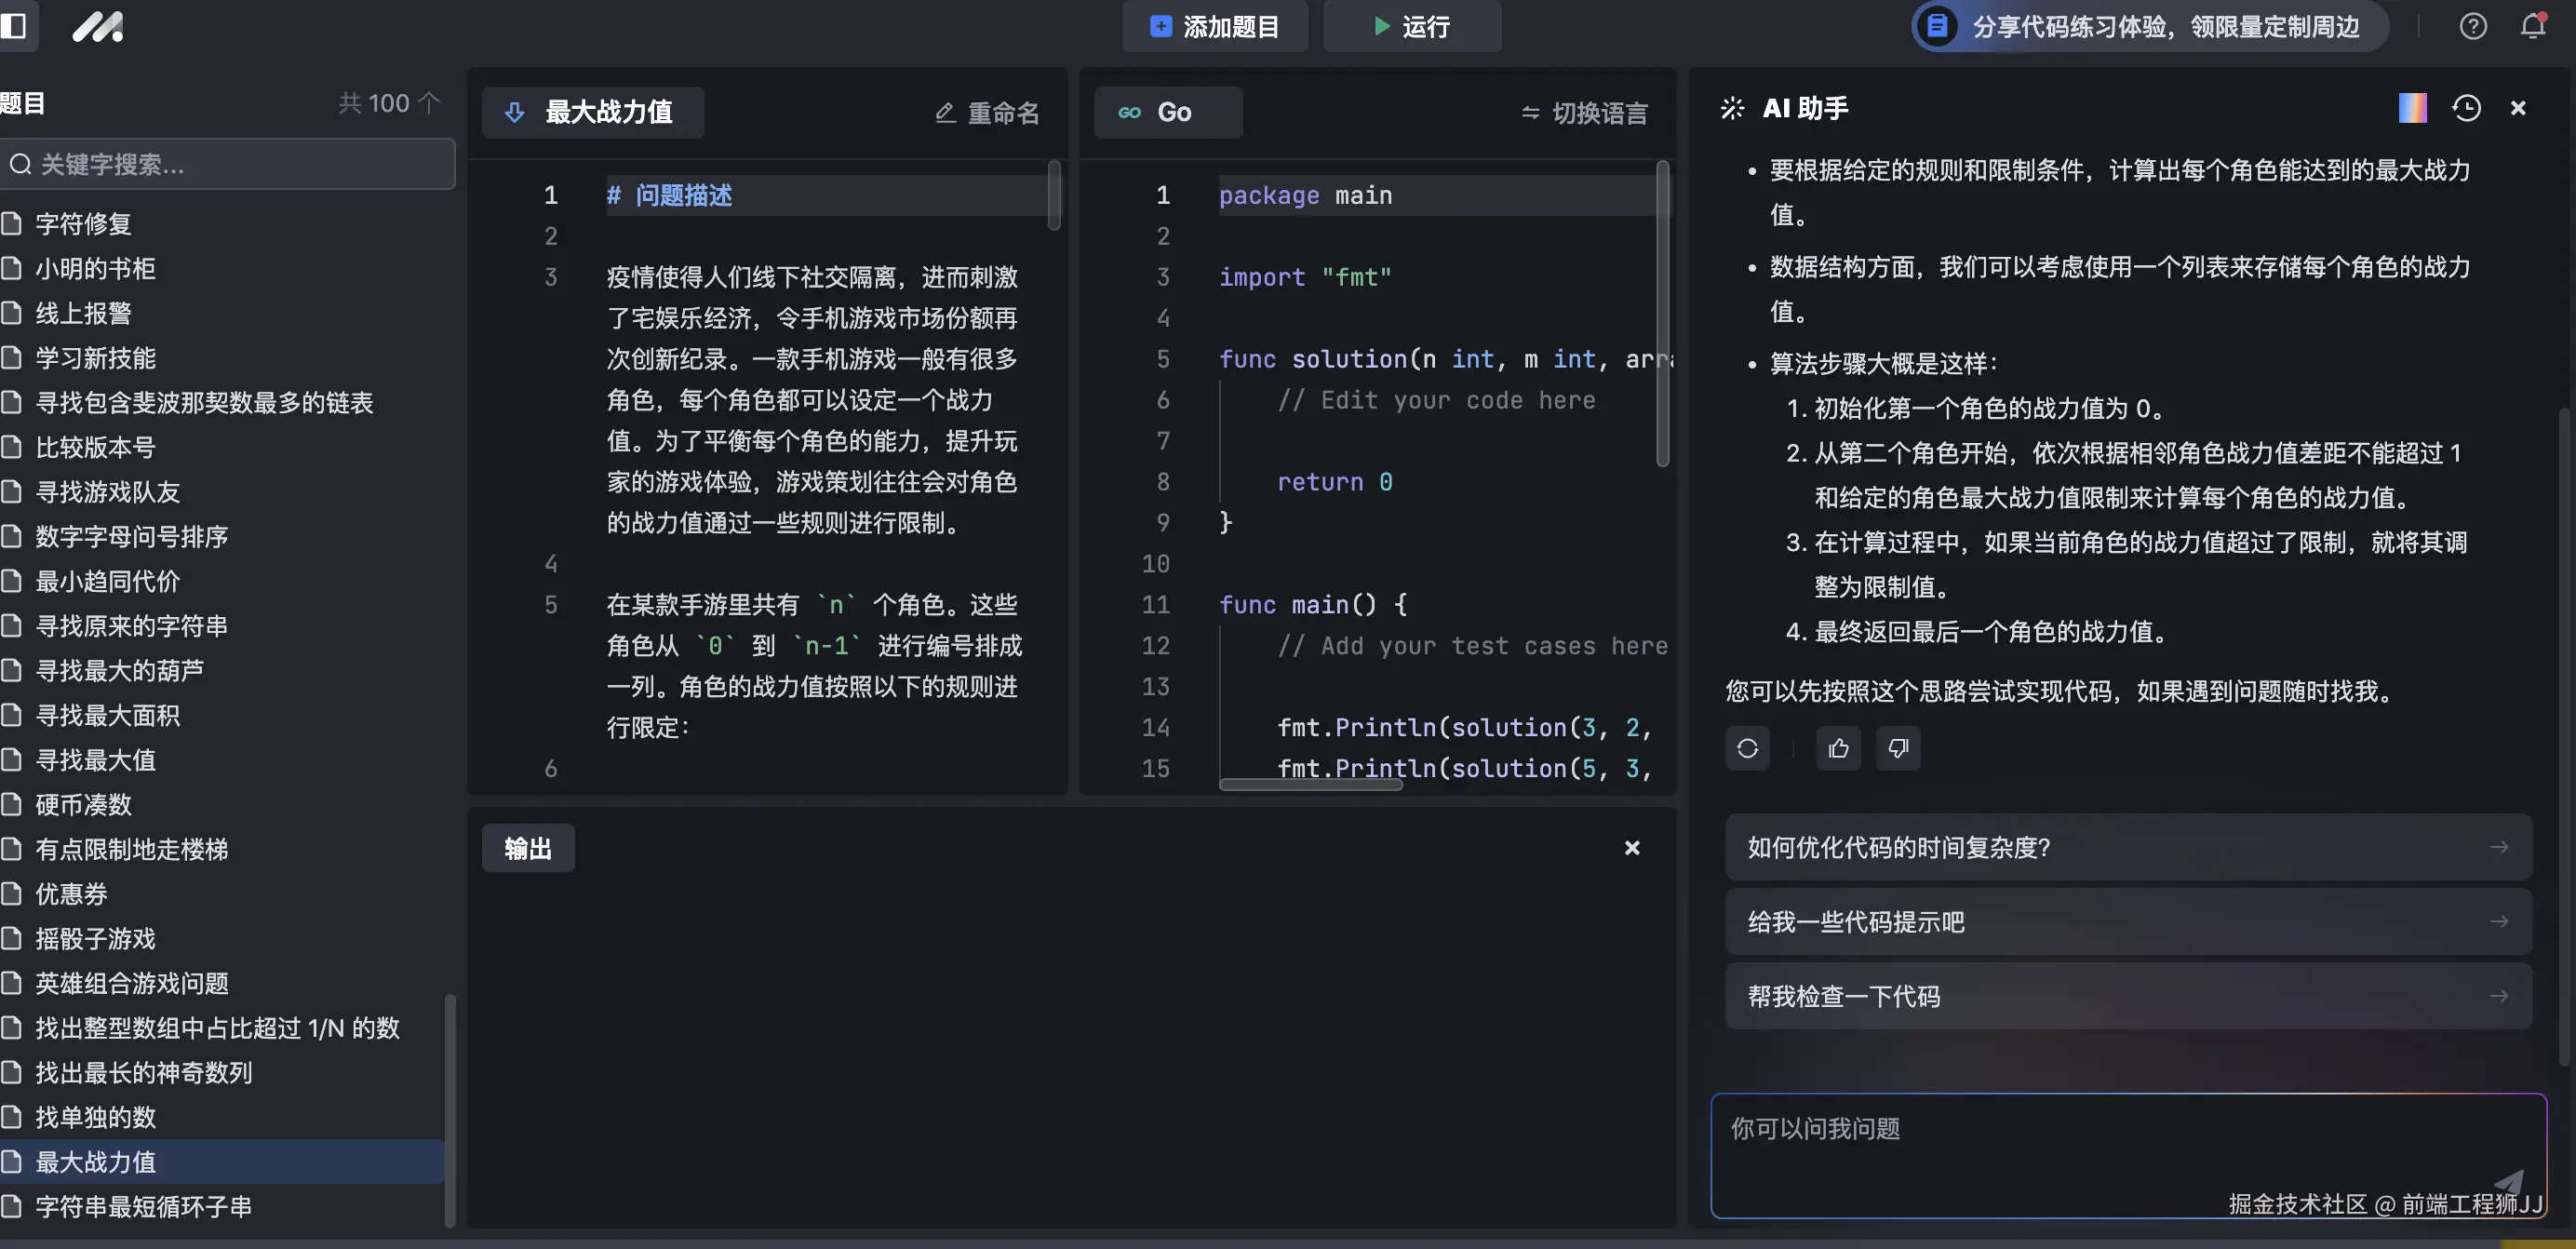
Task: Give a thumbs down to the AI response
Action: click(1897, 748)
